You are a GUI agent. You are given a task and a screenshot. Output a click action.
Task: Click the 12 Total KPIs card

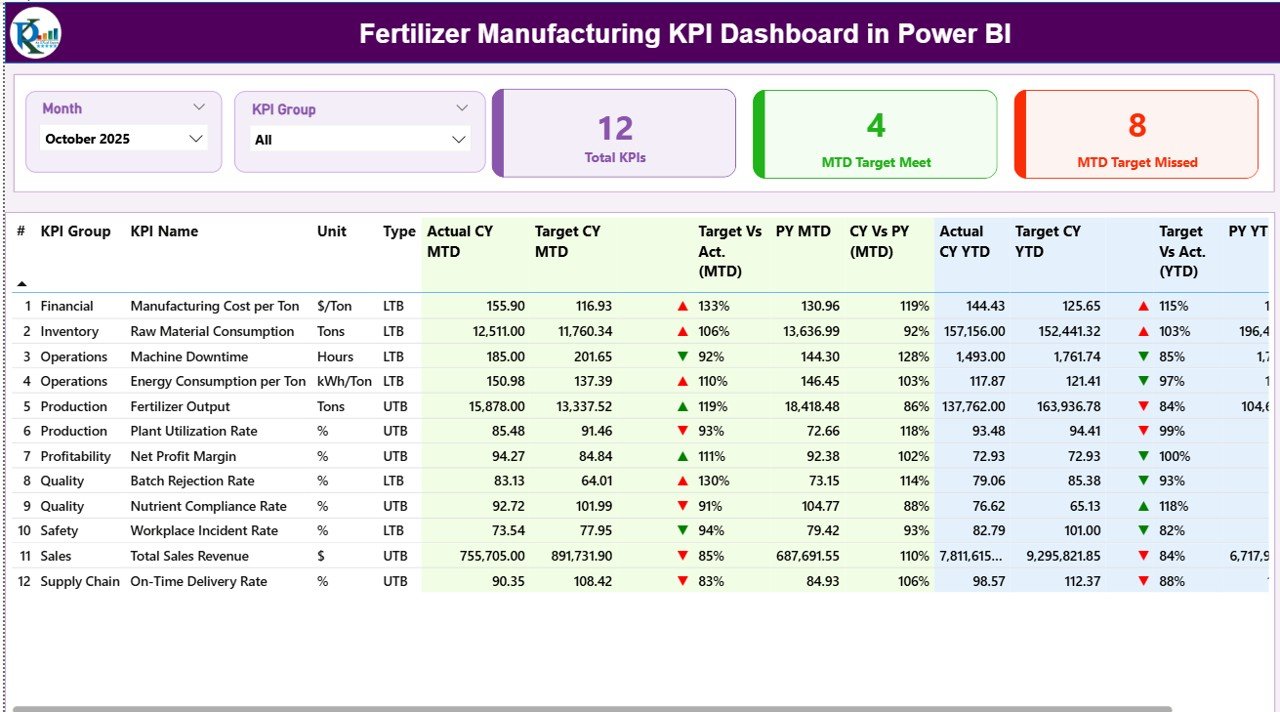613,133
